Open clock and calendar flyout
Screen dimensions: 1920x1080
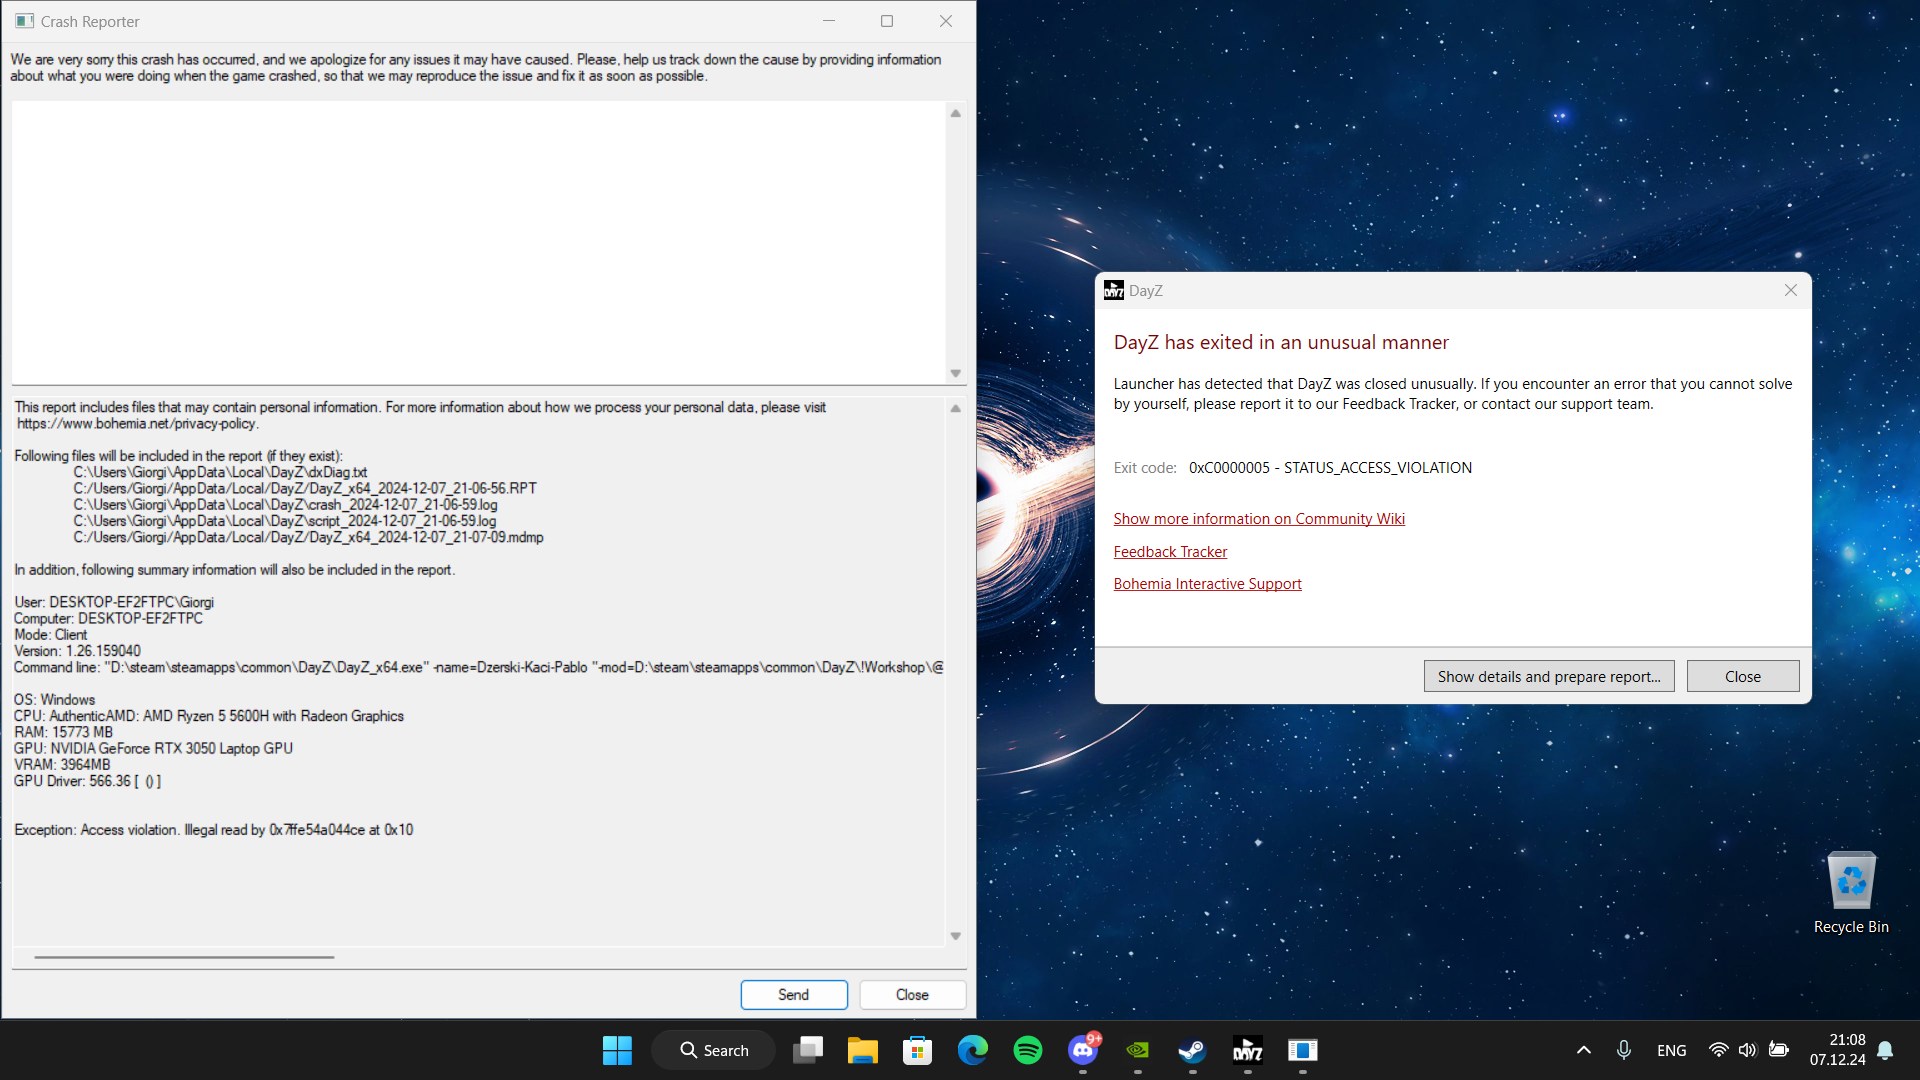point(1838,1050)
